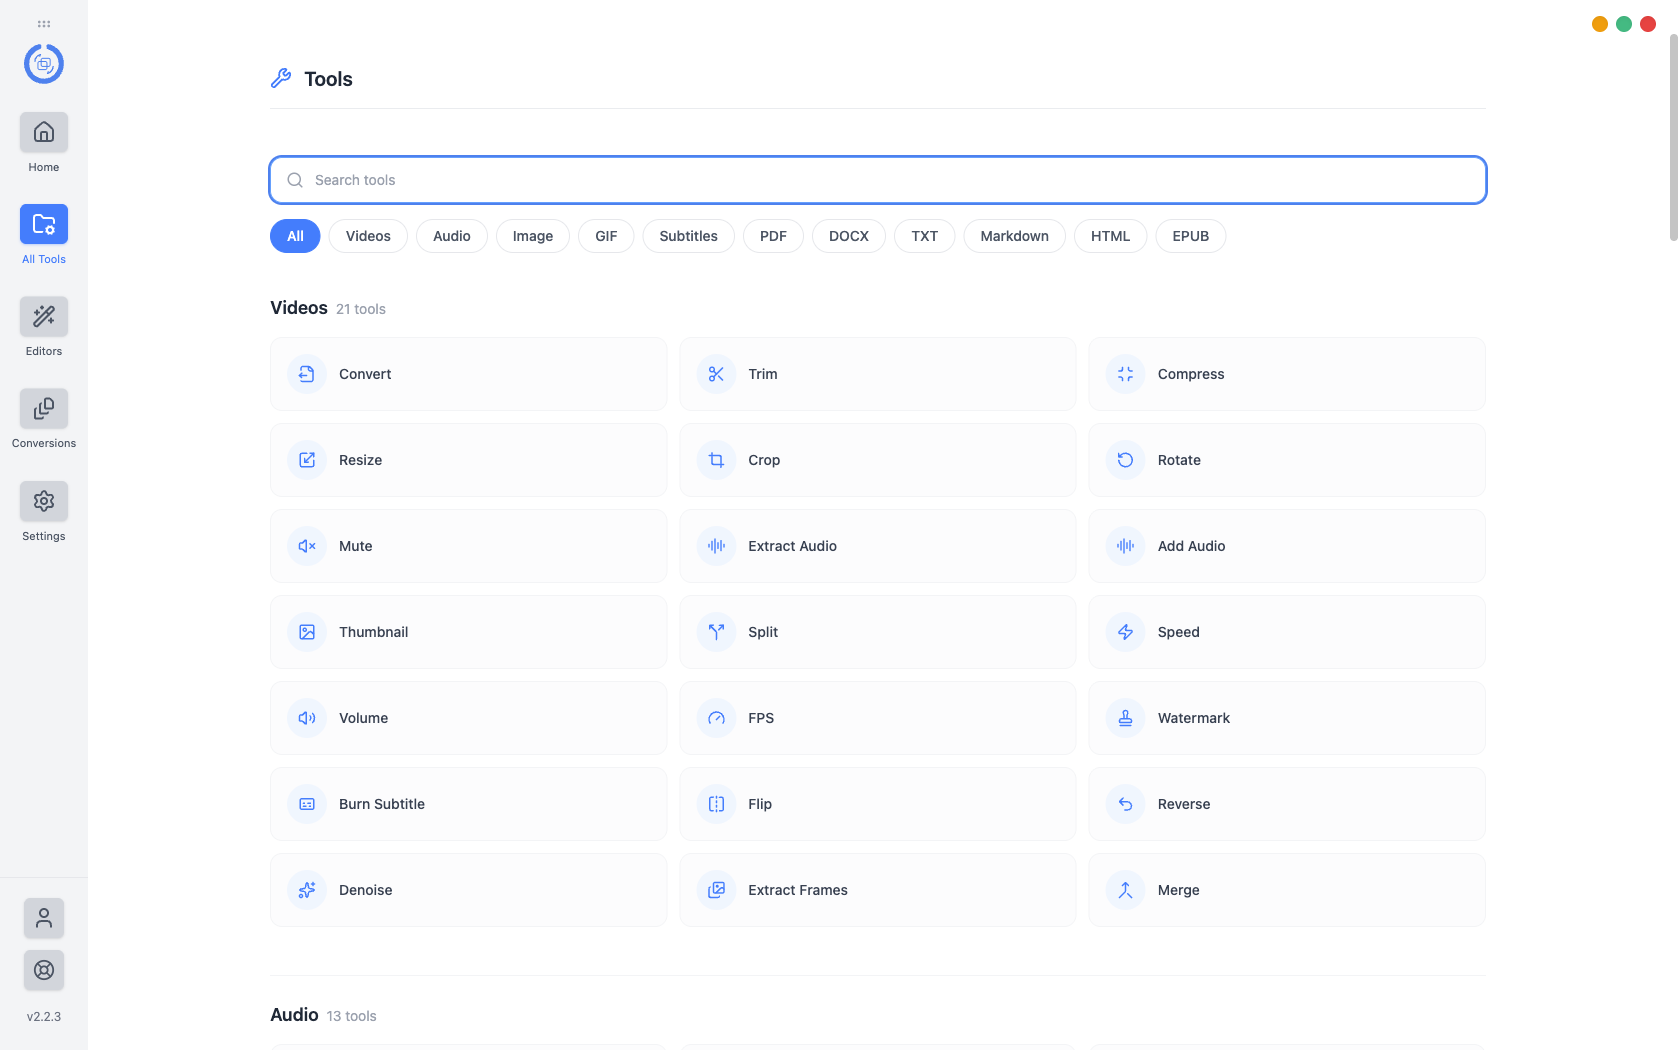Click the '13 tools' count text

coord(352,1016)
